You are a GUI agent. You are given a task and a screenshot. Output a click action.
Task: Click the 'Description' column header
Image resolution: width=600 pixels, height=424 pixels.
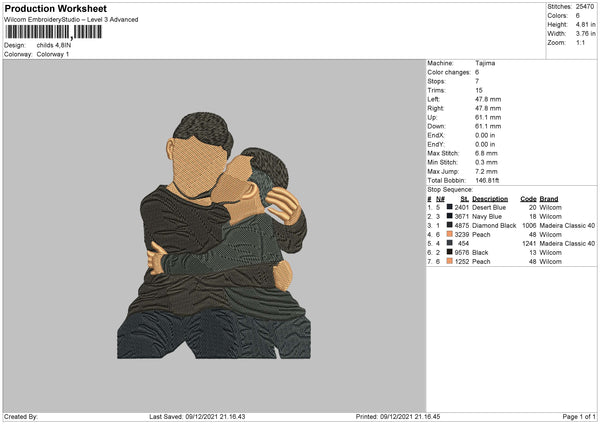490,199
